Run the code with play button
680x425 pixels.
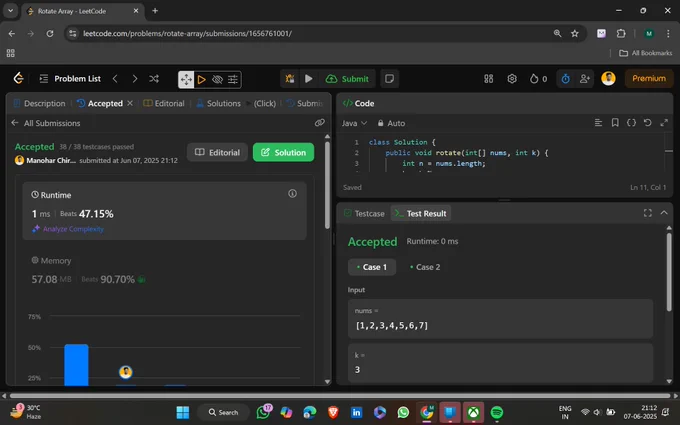[309, 78]
